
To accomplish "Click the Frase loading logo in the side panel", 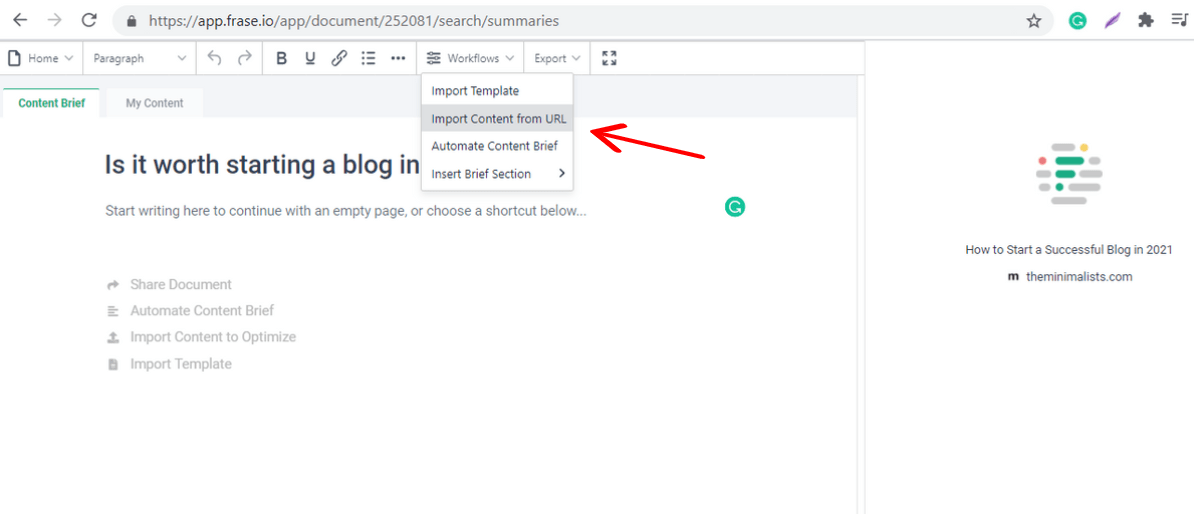I will click(x=1070, y=174).
